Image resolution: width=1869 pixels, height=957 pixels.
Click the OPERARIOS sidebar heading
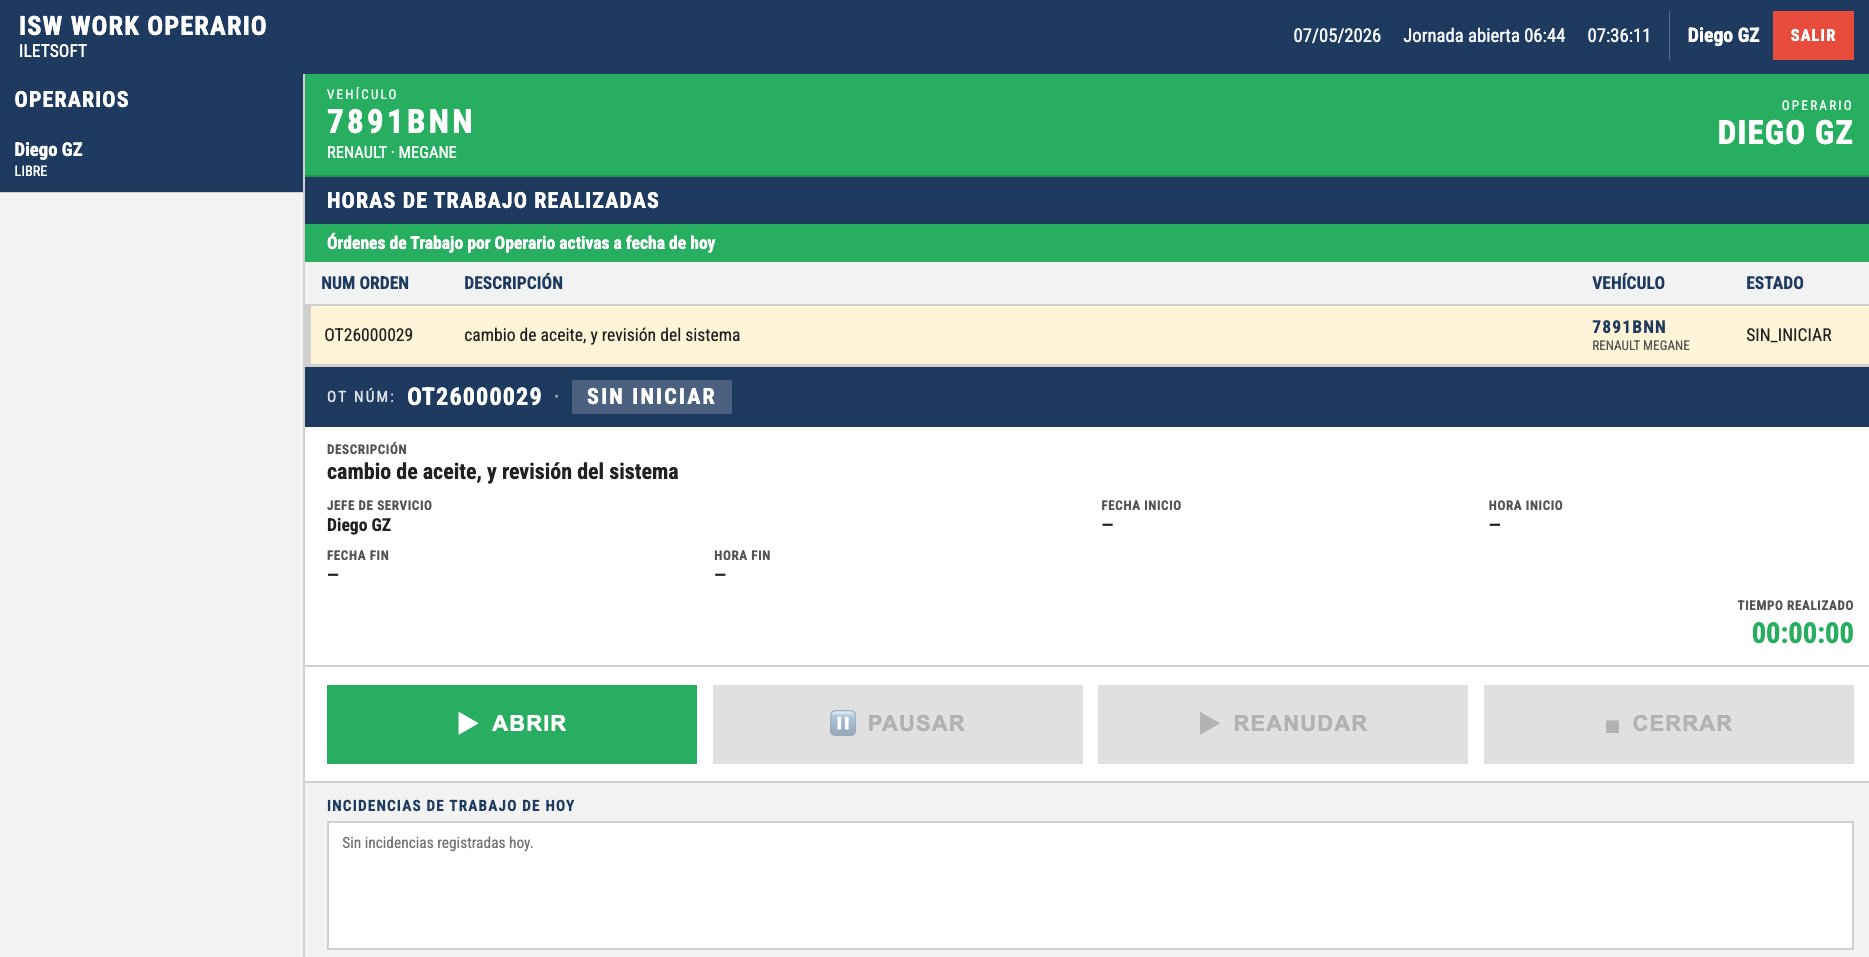(x=71, y=99)
